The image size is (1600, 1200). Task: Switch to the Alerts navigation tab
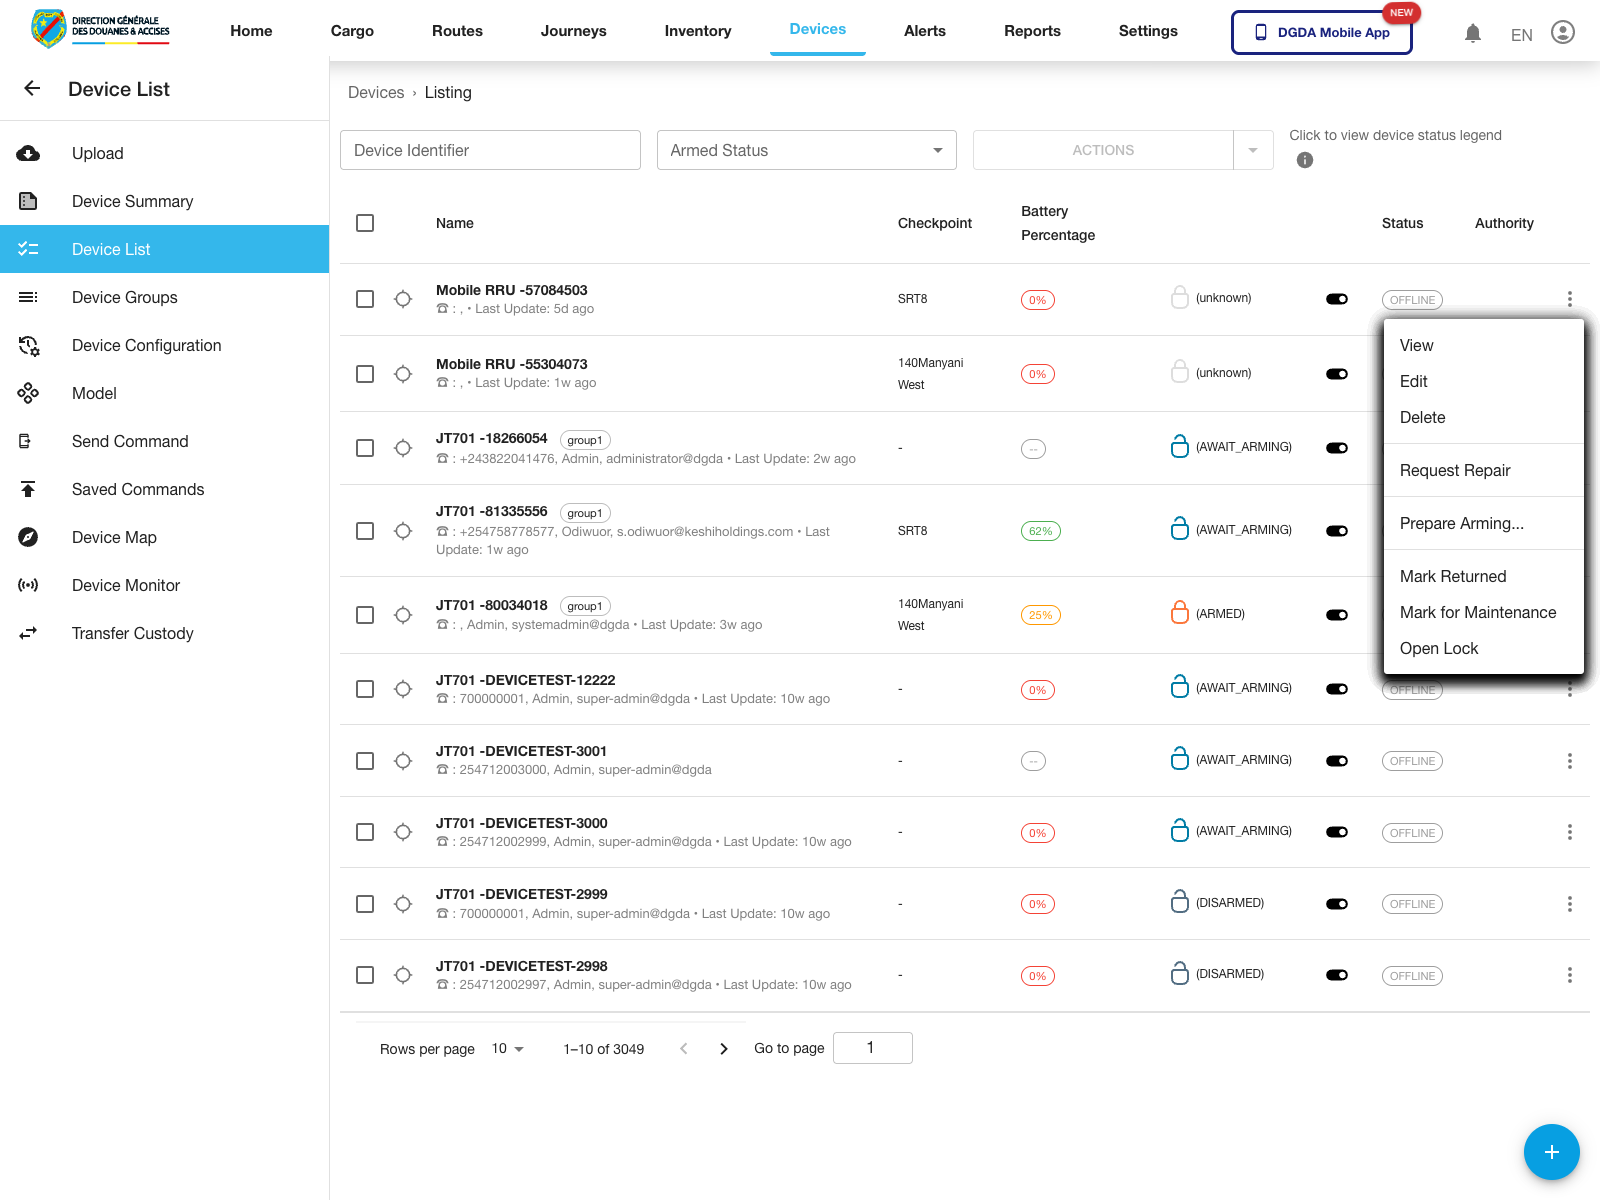(924, 31)
